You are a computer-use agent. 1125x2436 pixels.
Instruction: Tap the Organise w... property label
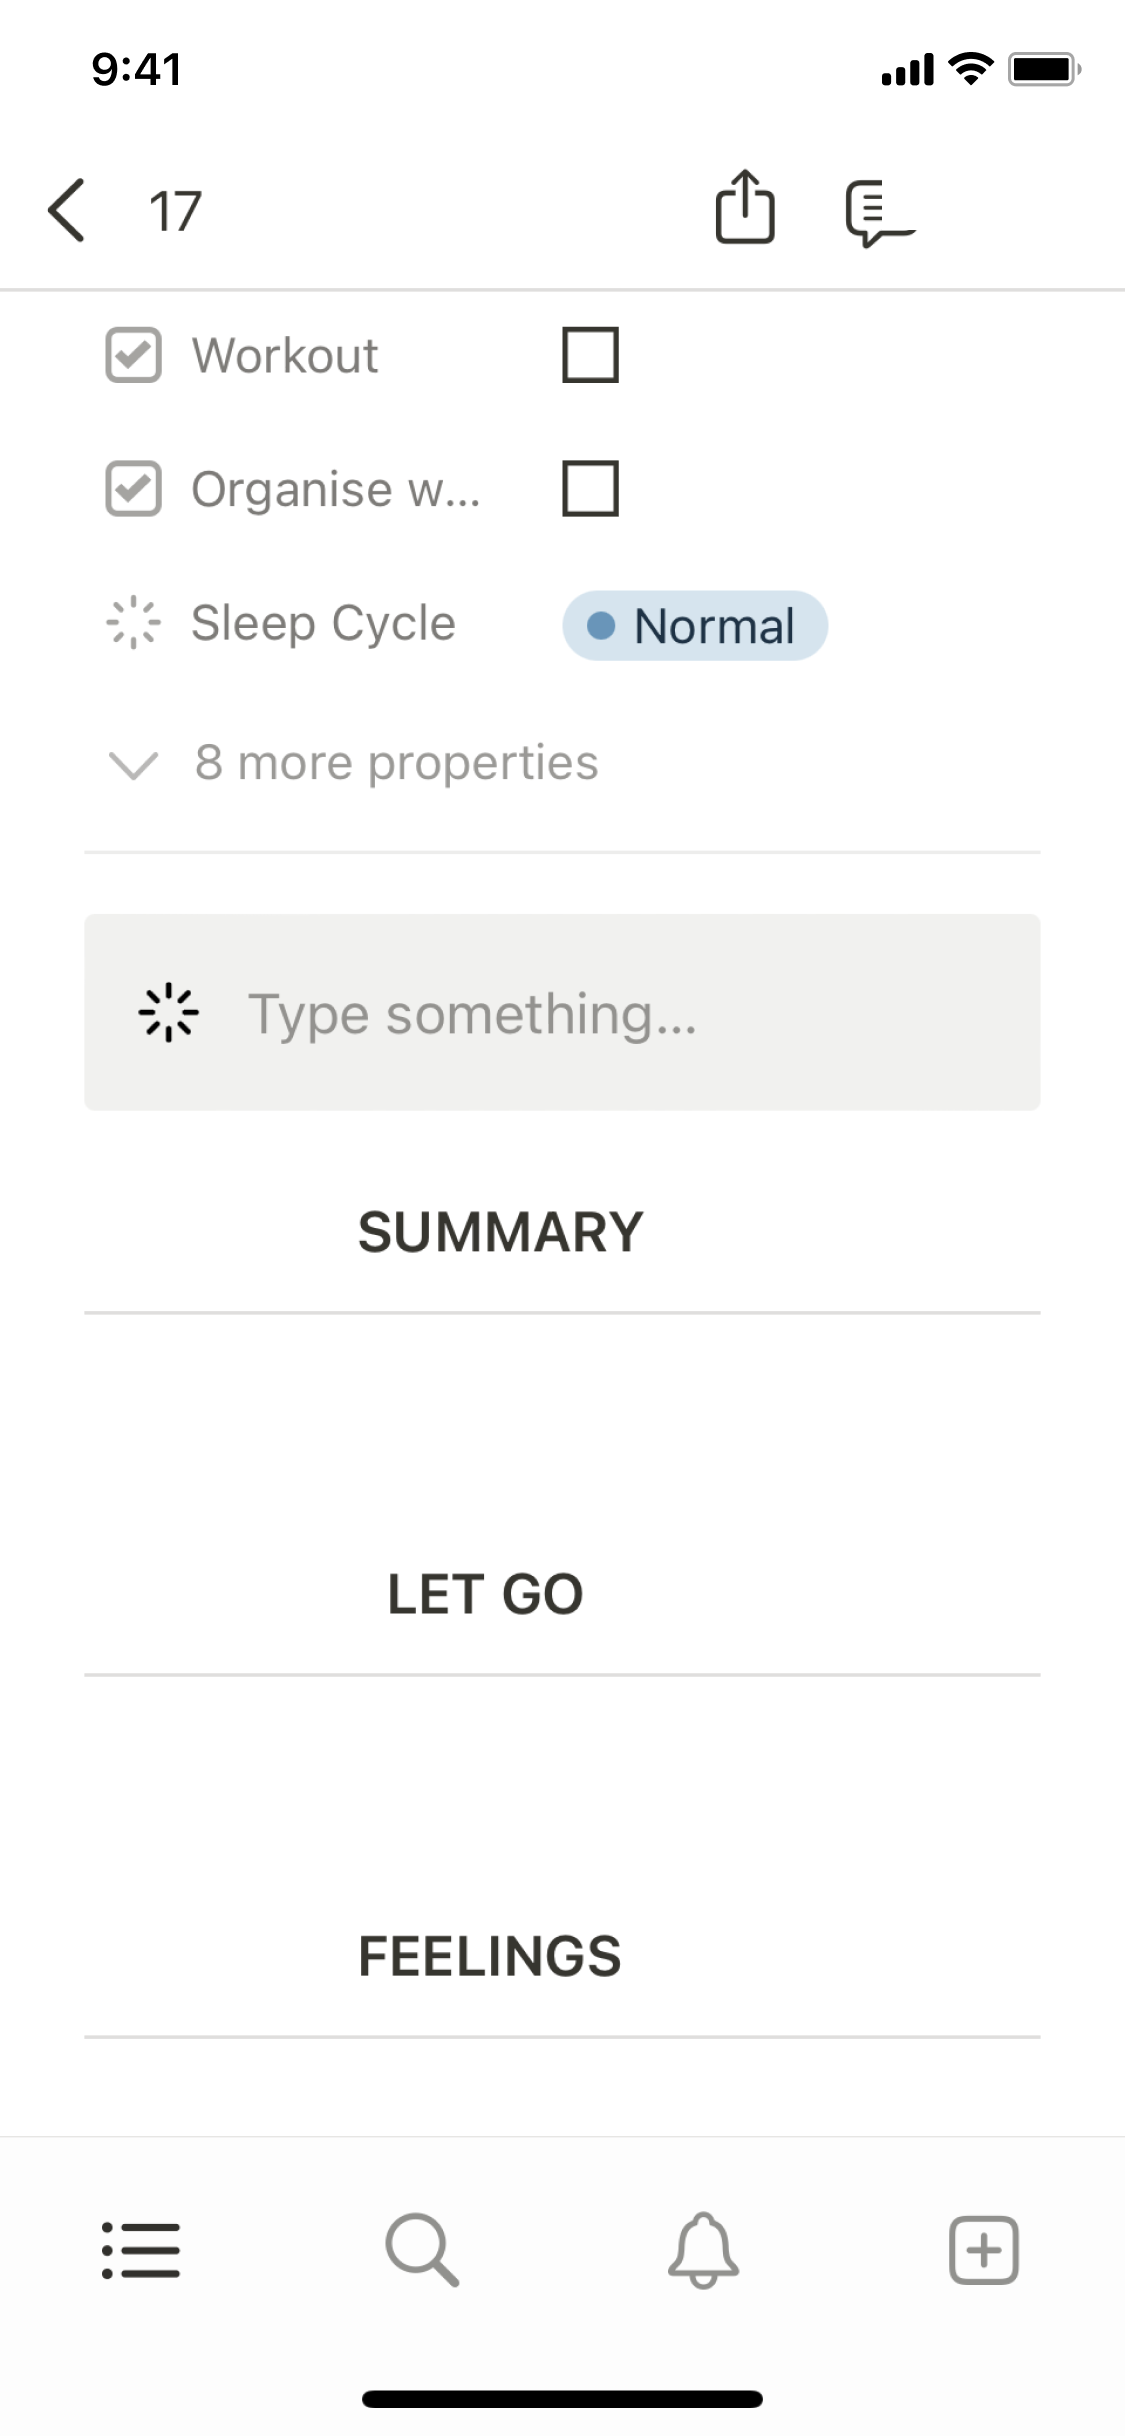click(335, 490)
